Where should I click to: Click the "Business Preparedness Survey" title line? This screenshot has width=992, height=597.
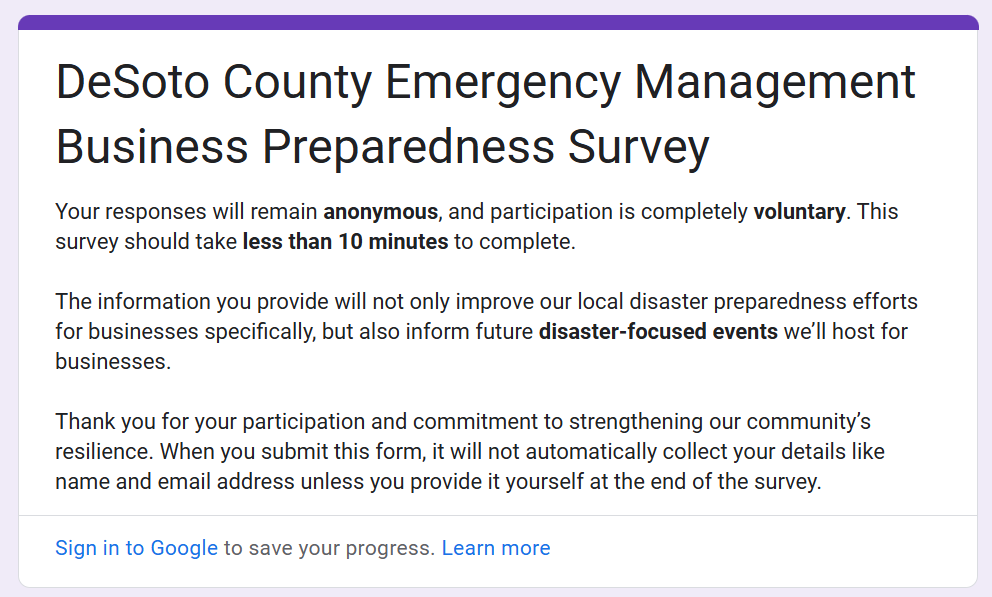[382, 146]
